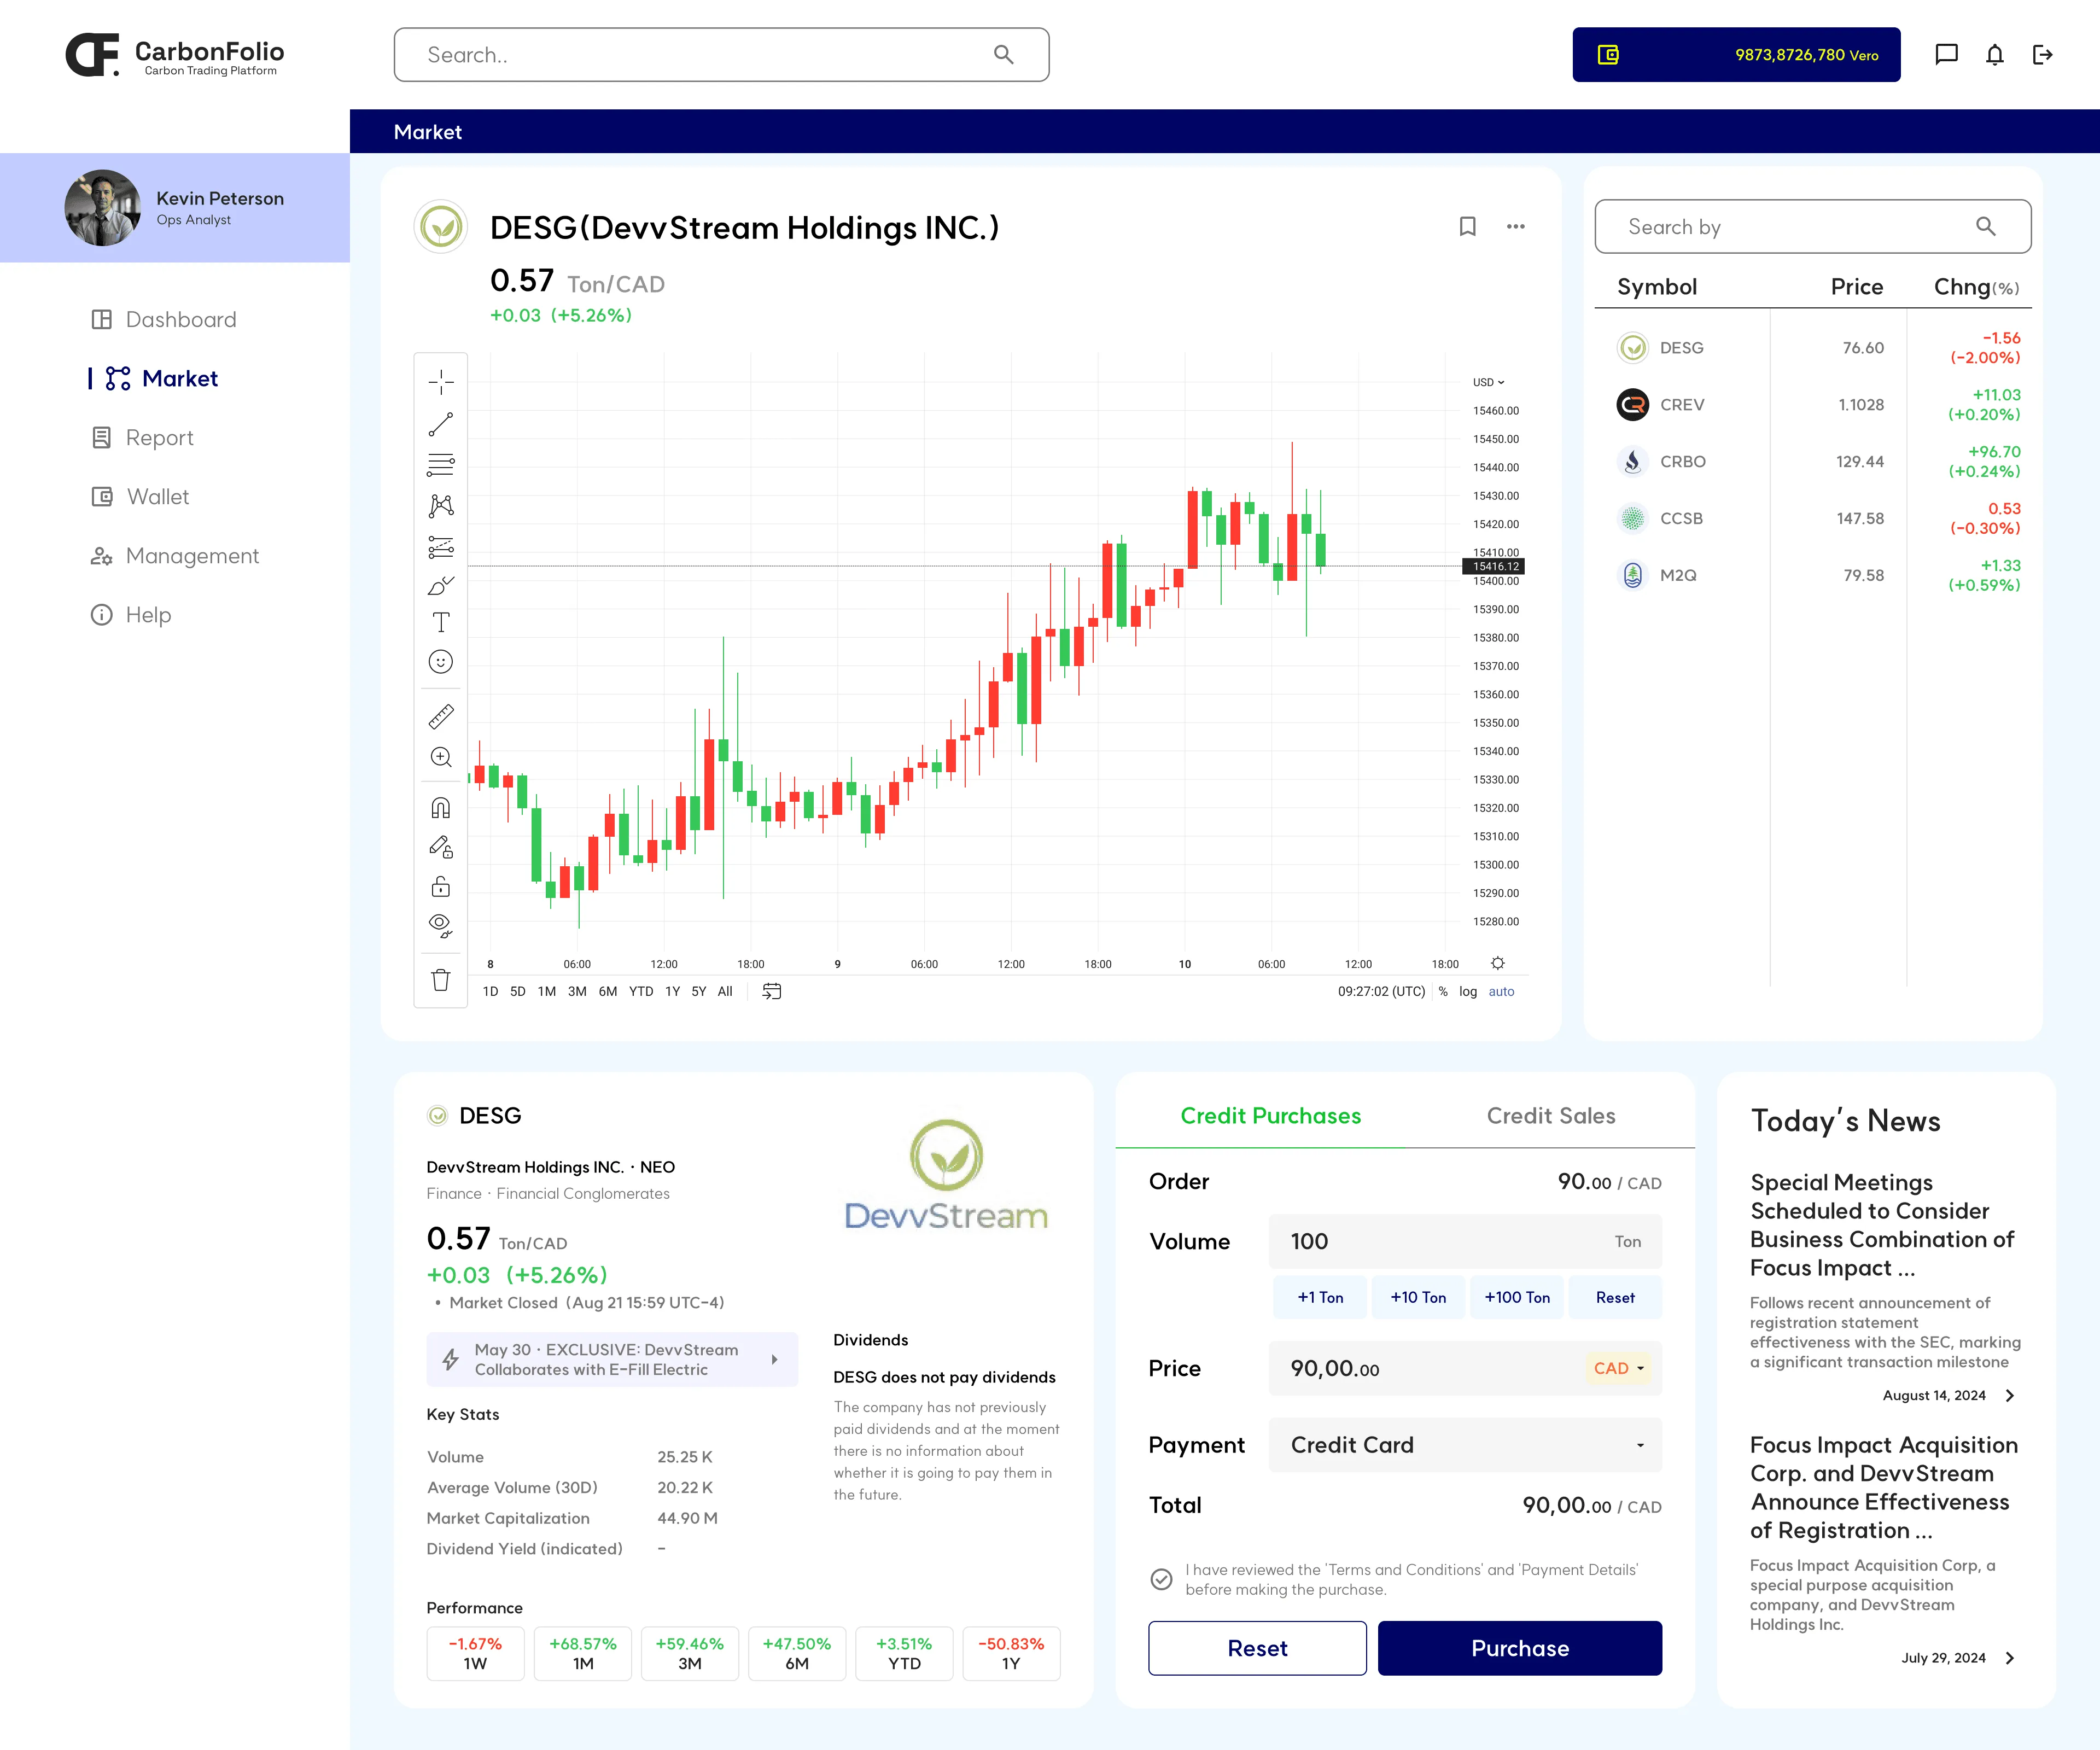Viewport: 2100px width, 1750px height.
Task: Toggle the log scale option
Action: point(1467,991)
